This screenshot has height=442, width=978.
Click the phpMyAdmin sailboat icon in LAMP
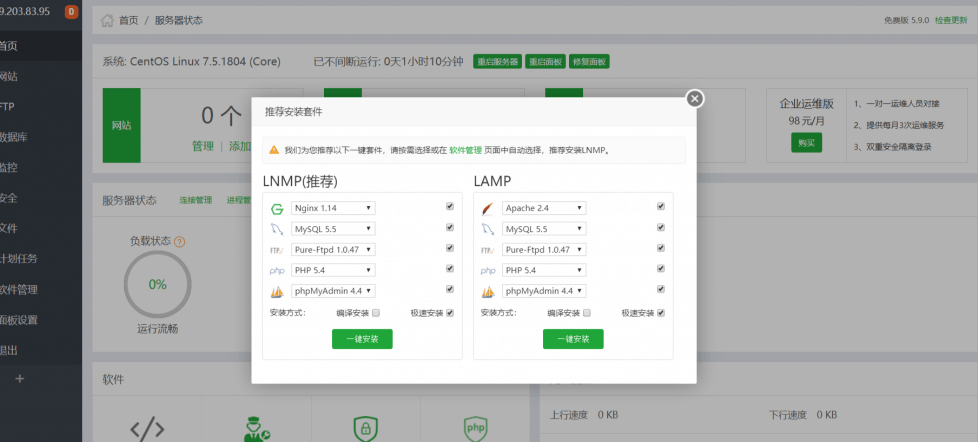[488, 292]
